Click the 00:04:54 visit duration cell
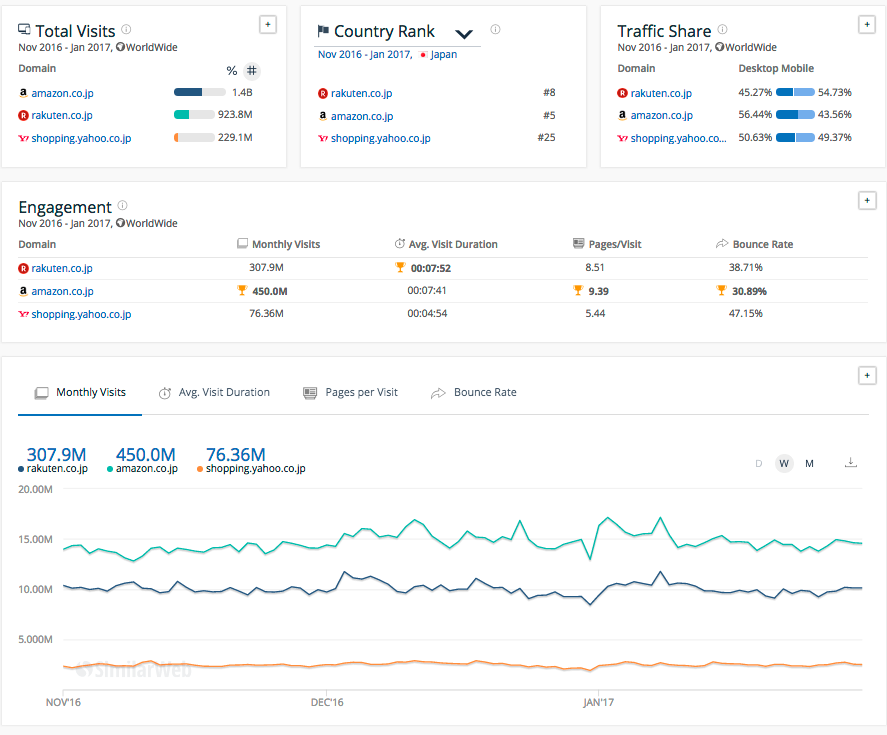The image size is (887, 735). tap(427, 313)
